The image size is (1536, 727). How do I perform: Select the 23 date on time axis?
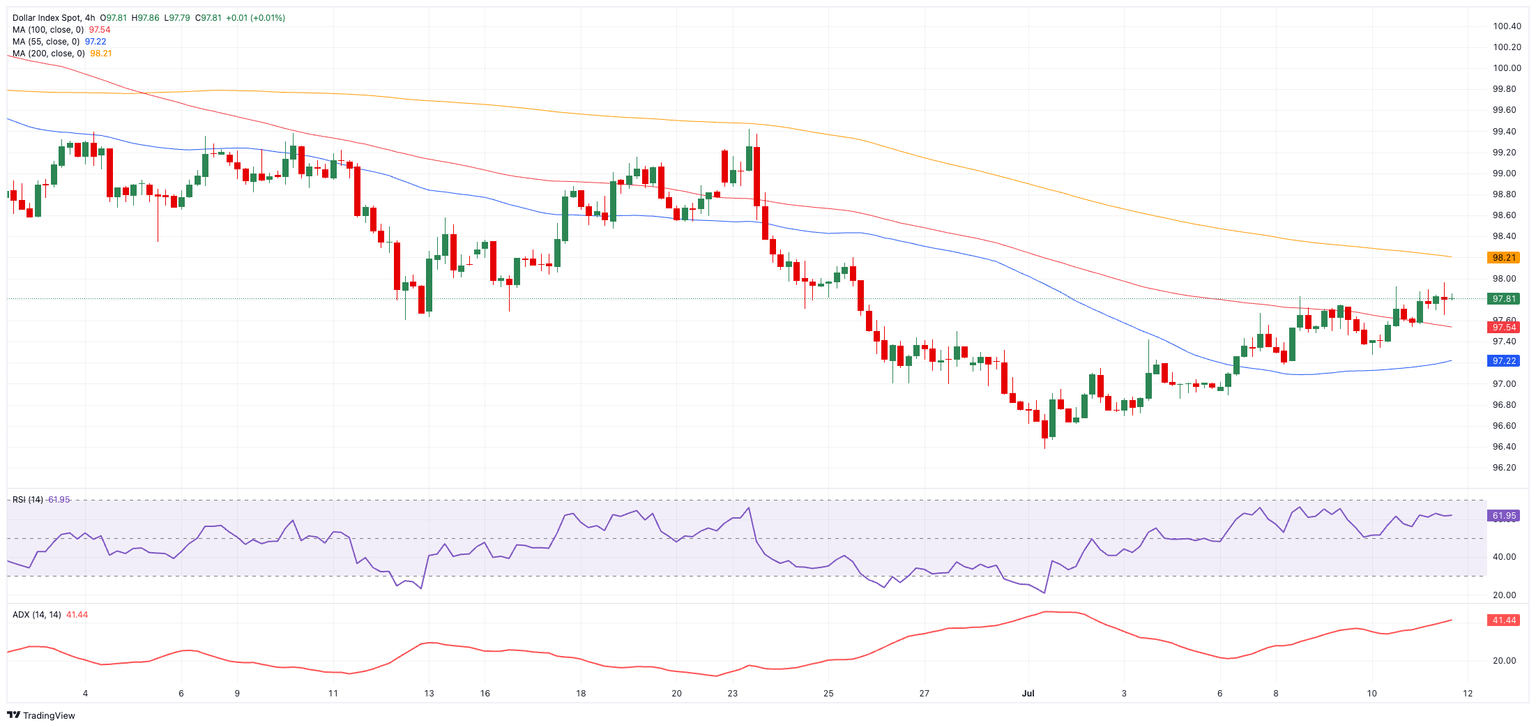[x=733, y=693]
